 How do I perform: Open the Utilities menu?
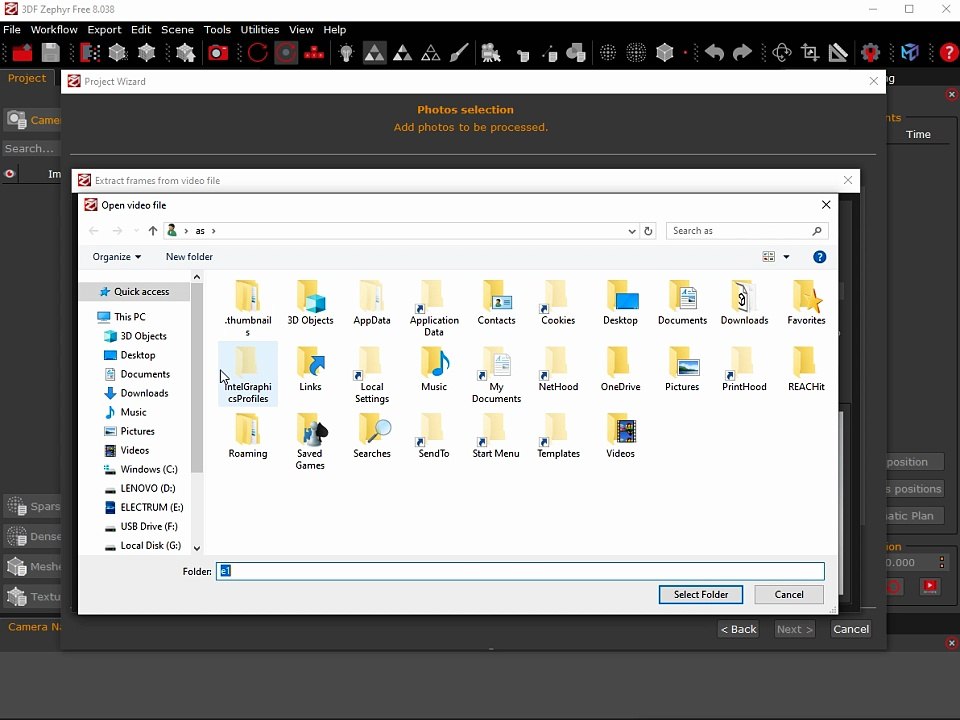pyautogui.click(x=260, y=29)
